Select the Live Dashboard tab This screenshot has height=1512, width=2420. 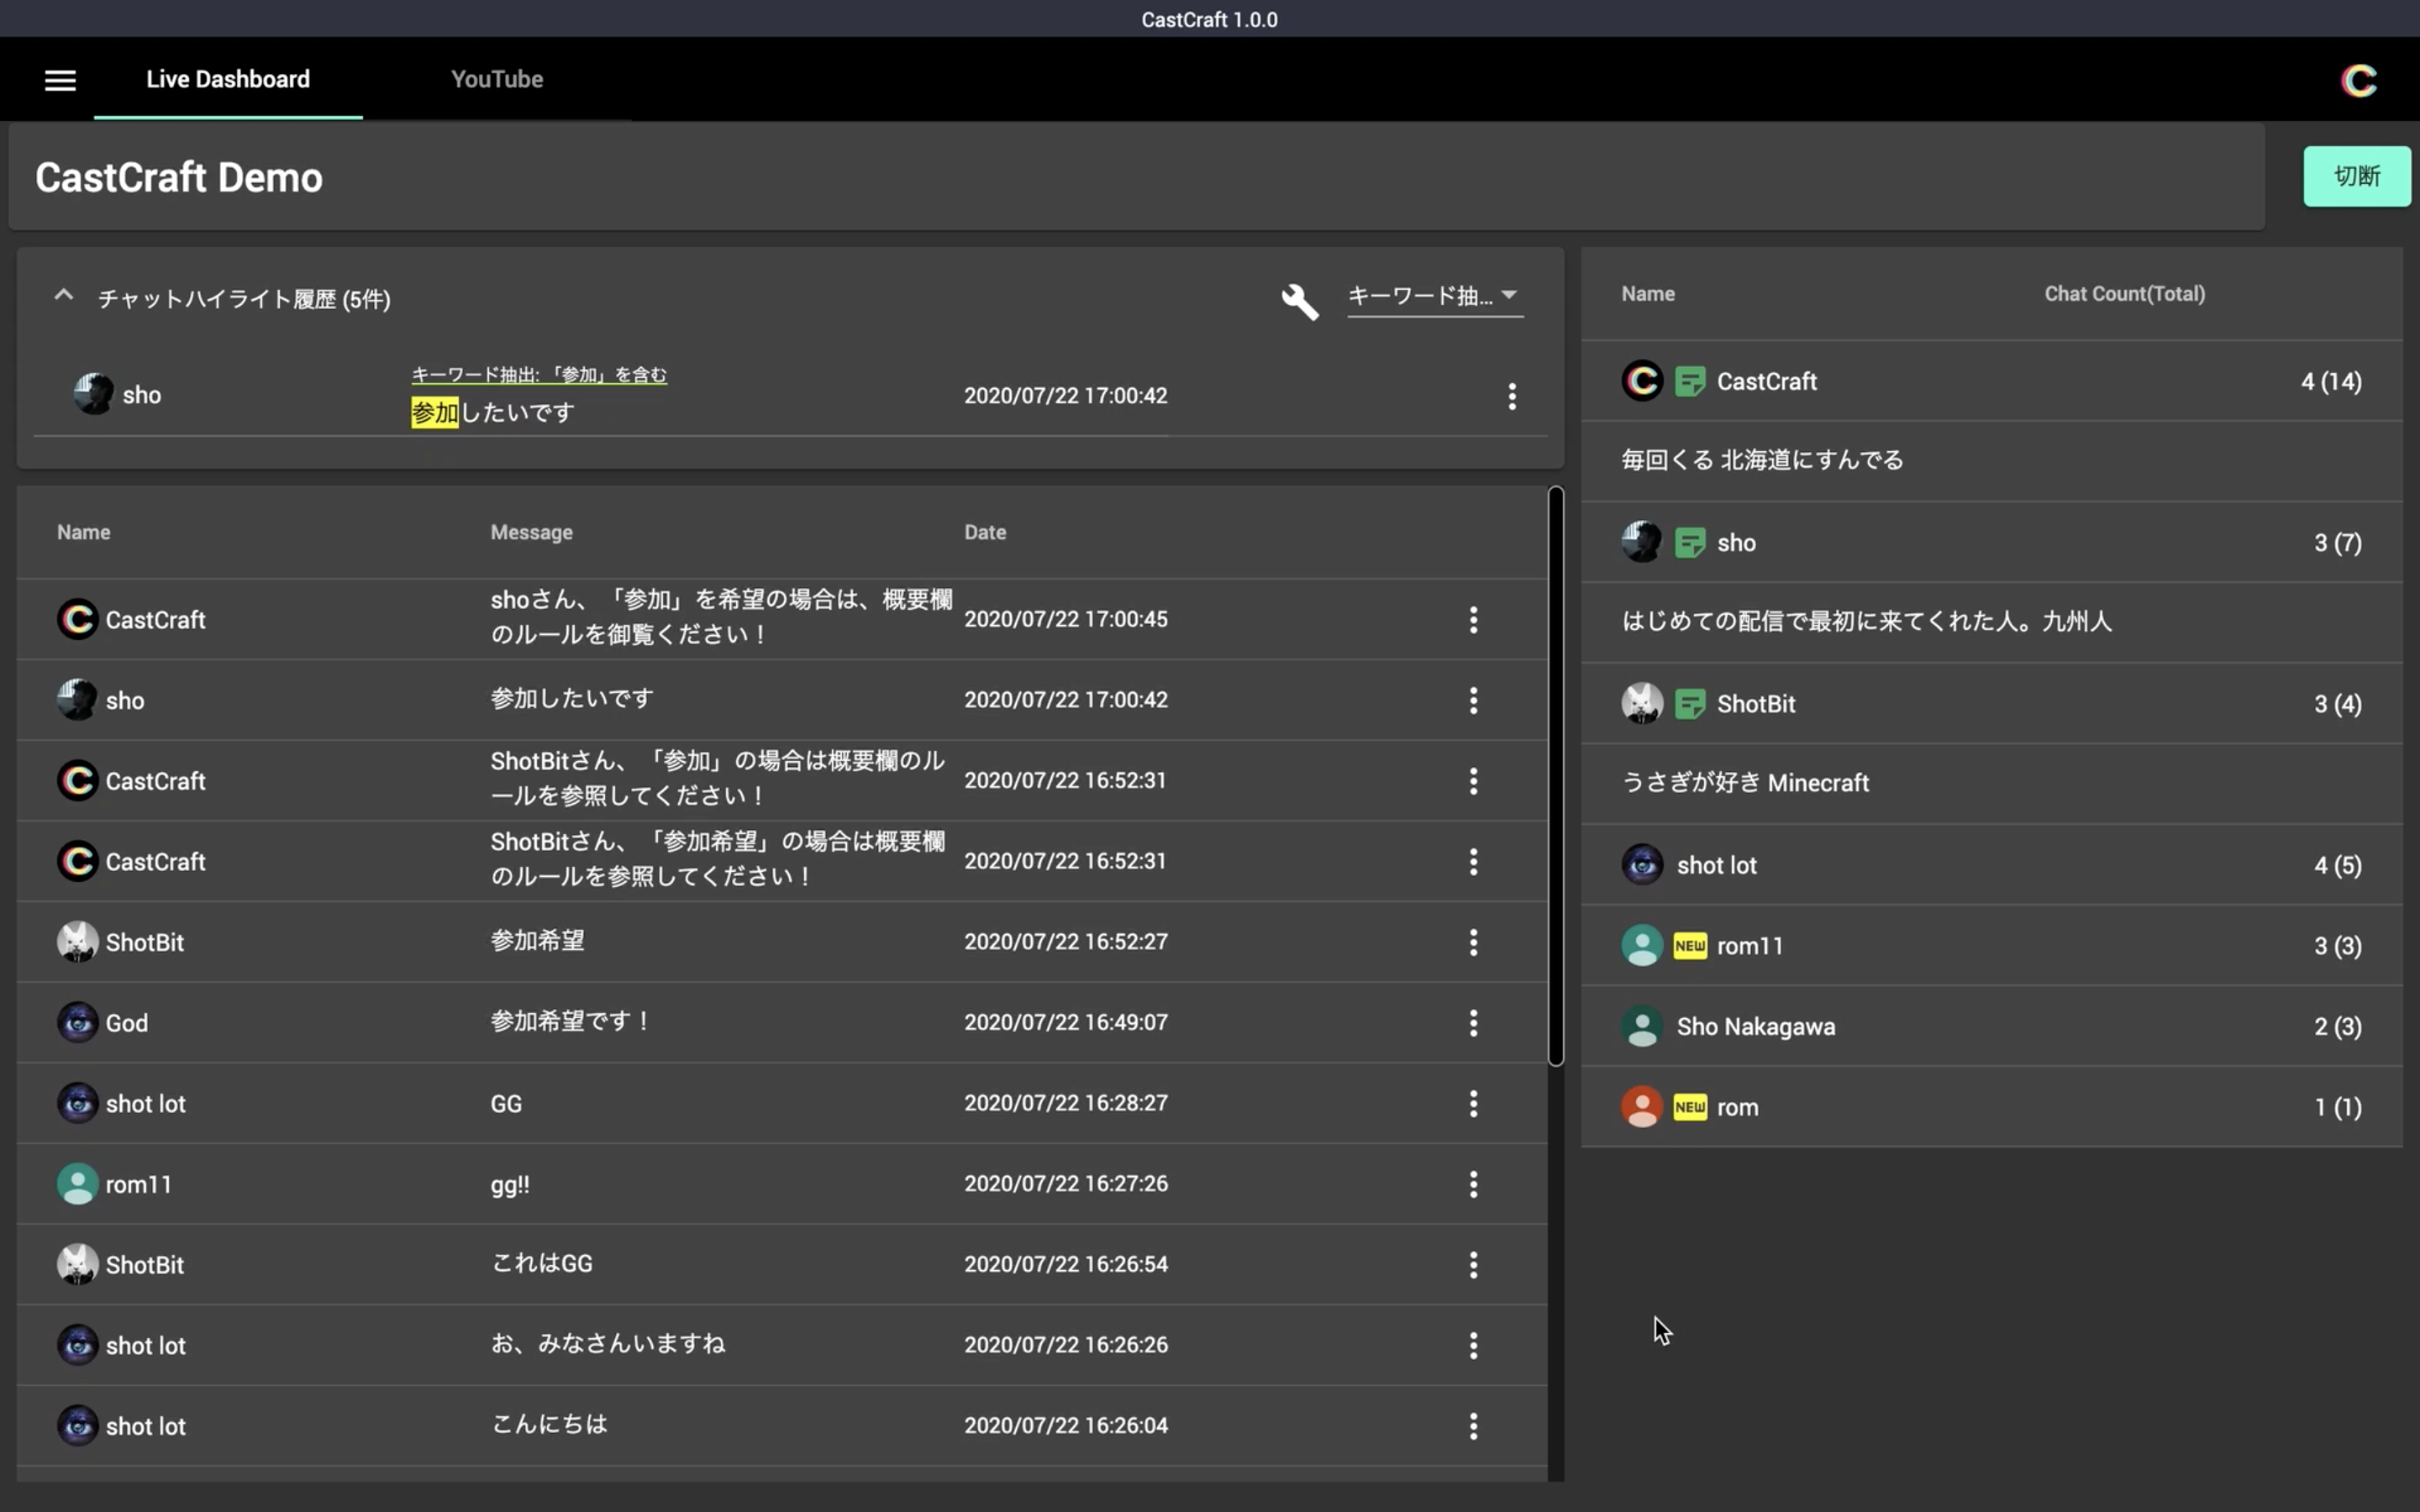pos(229,78)
